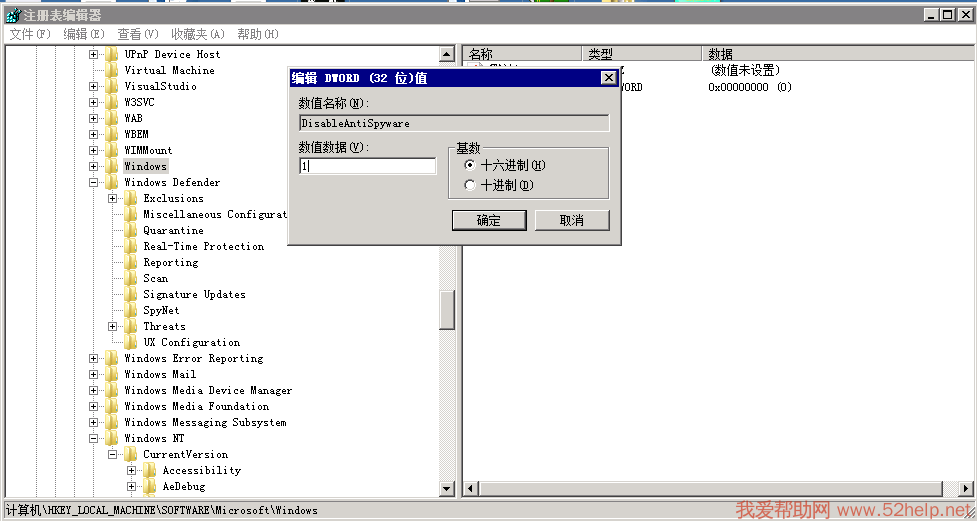
Task: Click the Signature Updates folder icon
Action: tap(131, 295)
